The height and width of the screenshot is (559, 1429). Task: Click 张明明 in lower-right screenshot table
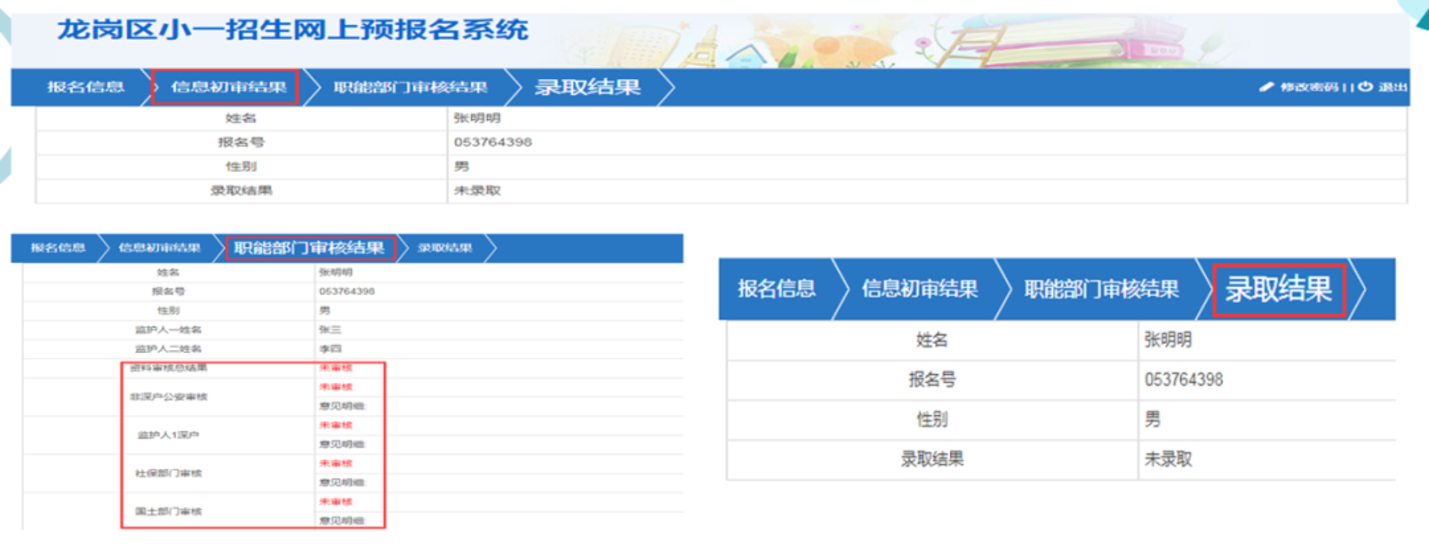1169,340
